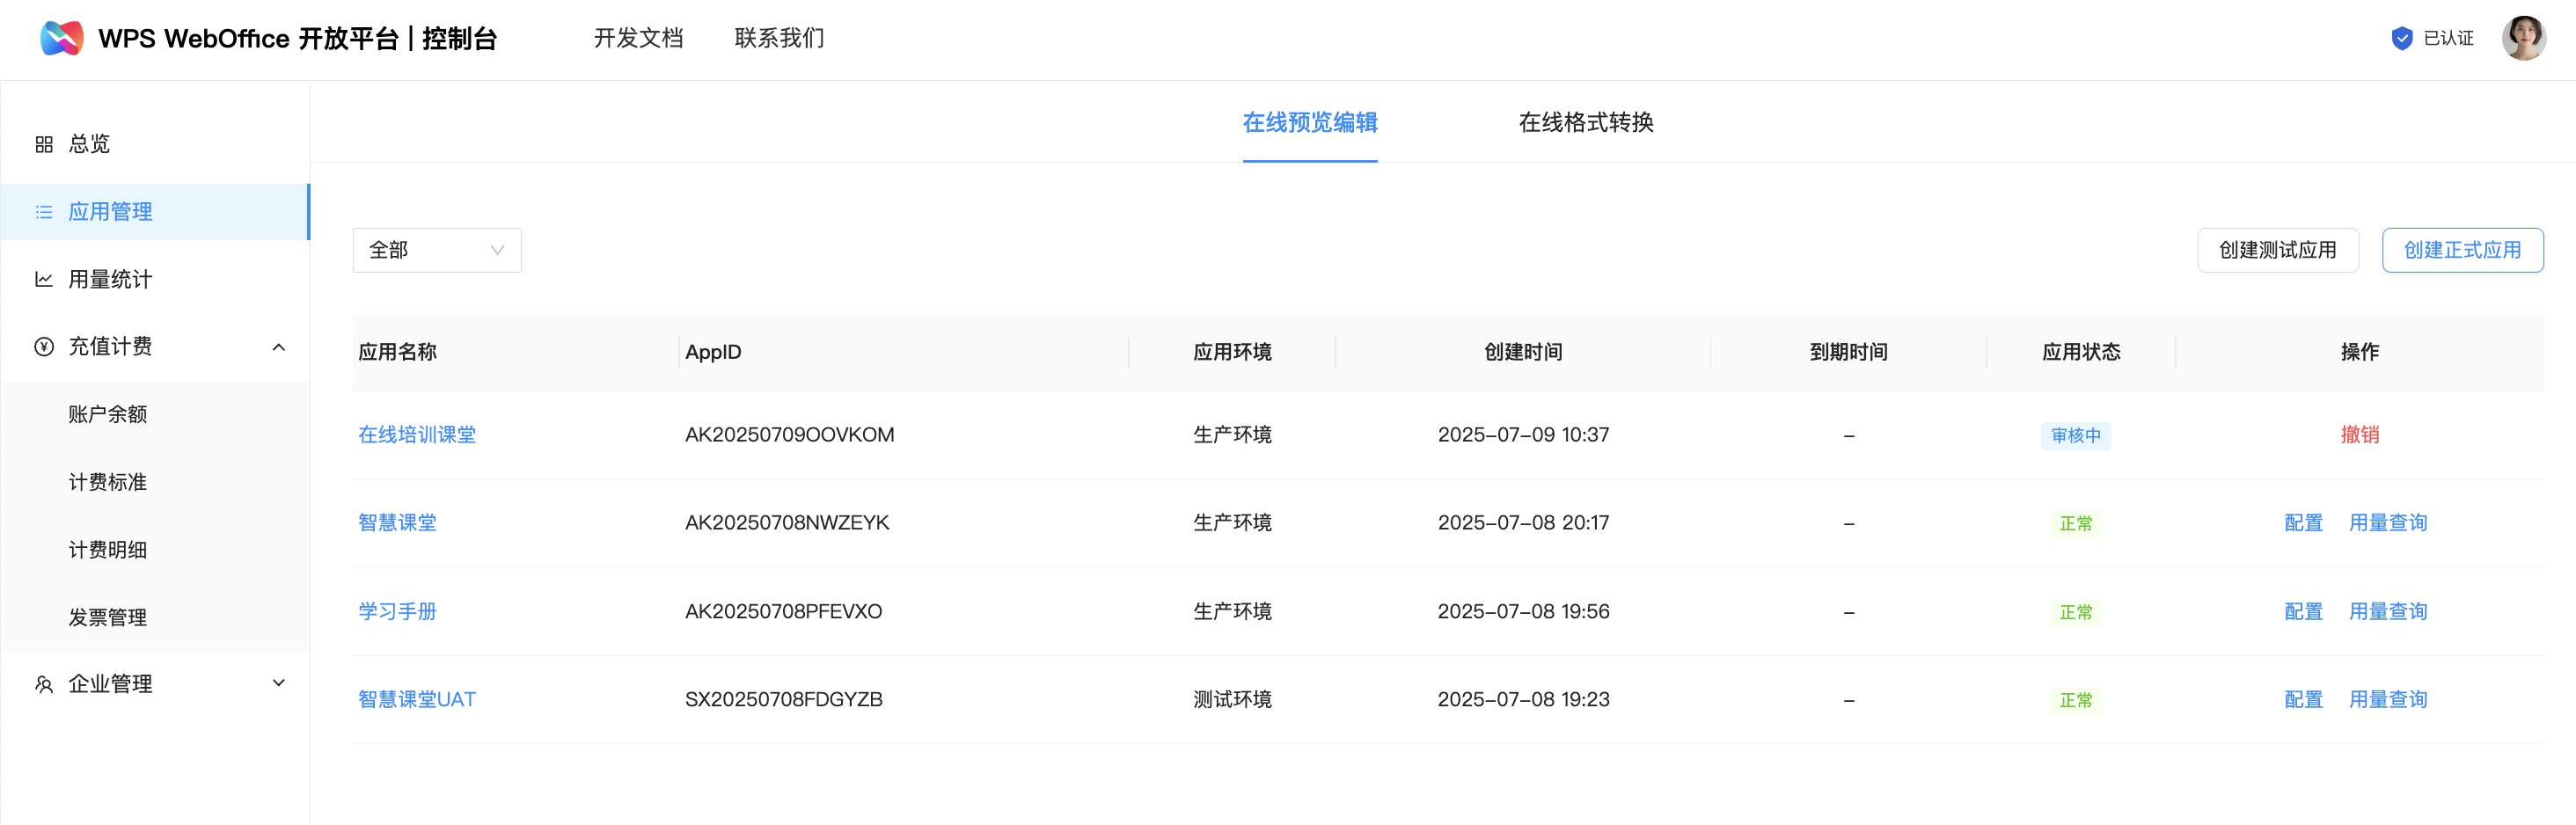Click the 充值计费 yen coin icon
The image size is (2576, 825).
pos(44,347)
